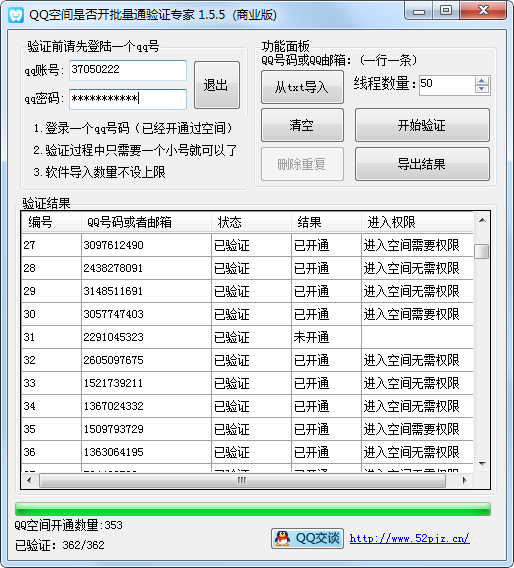This screenshot has width=514, height=568.
Task: Select row 31 with number 2291045323
Action: [x=247, y=337]
